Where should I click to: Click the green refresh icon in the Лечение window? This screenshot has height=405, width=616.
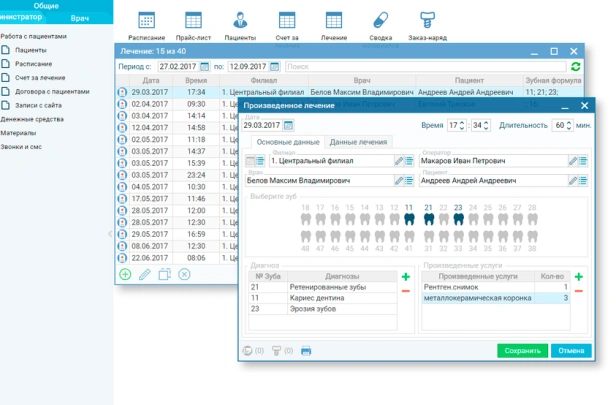pos(575,66)
